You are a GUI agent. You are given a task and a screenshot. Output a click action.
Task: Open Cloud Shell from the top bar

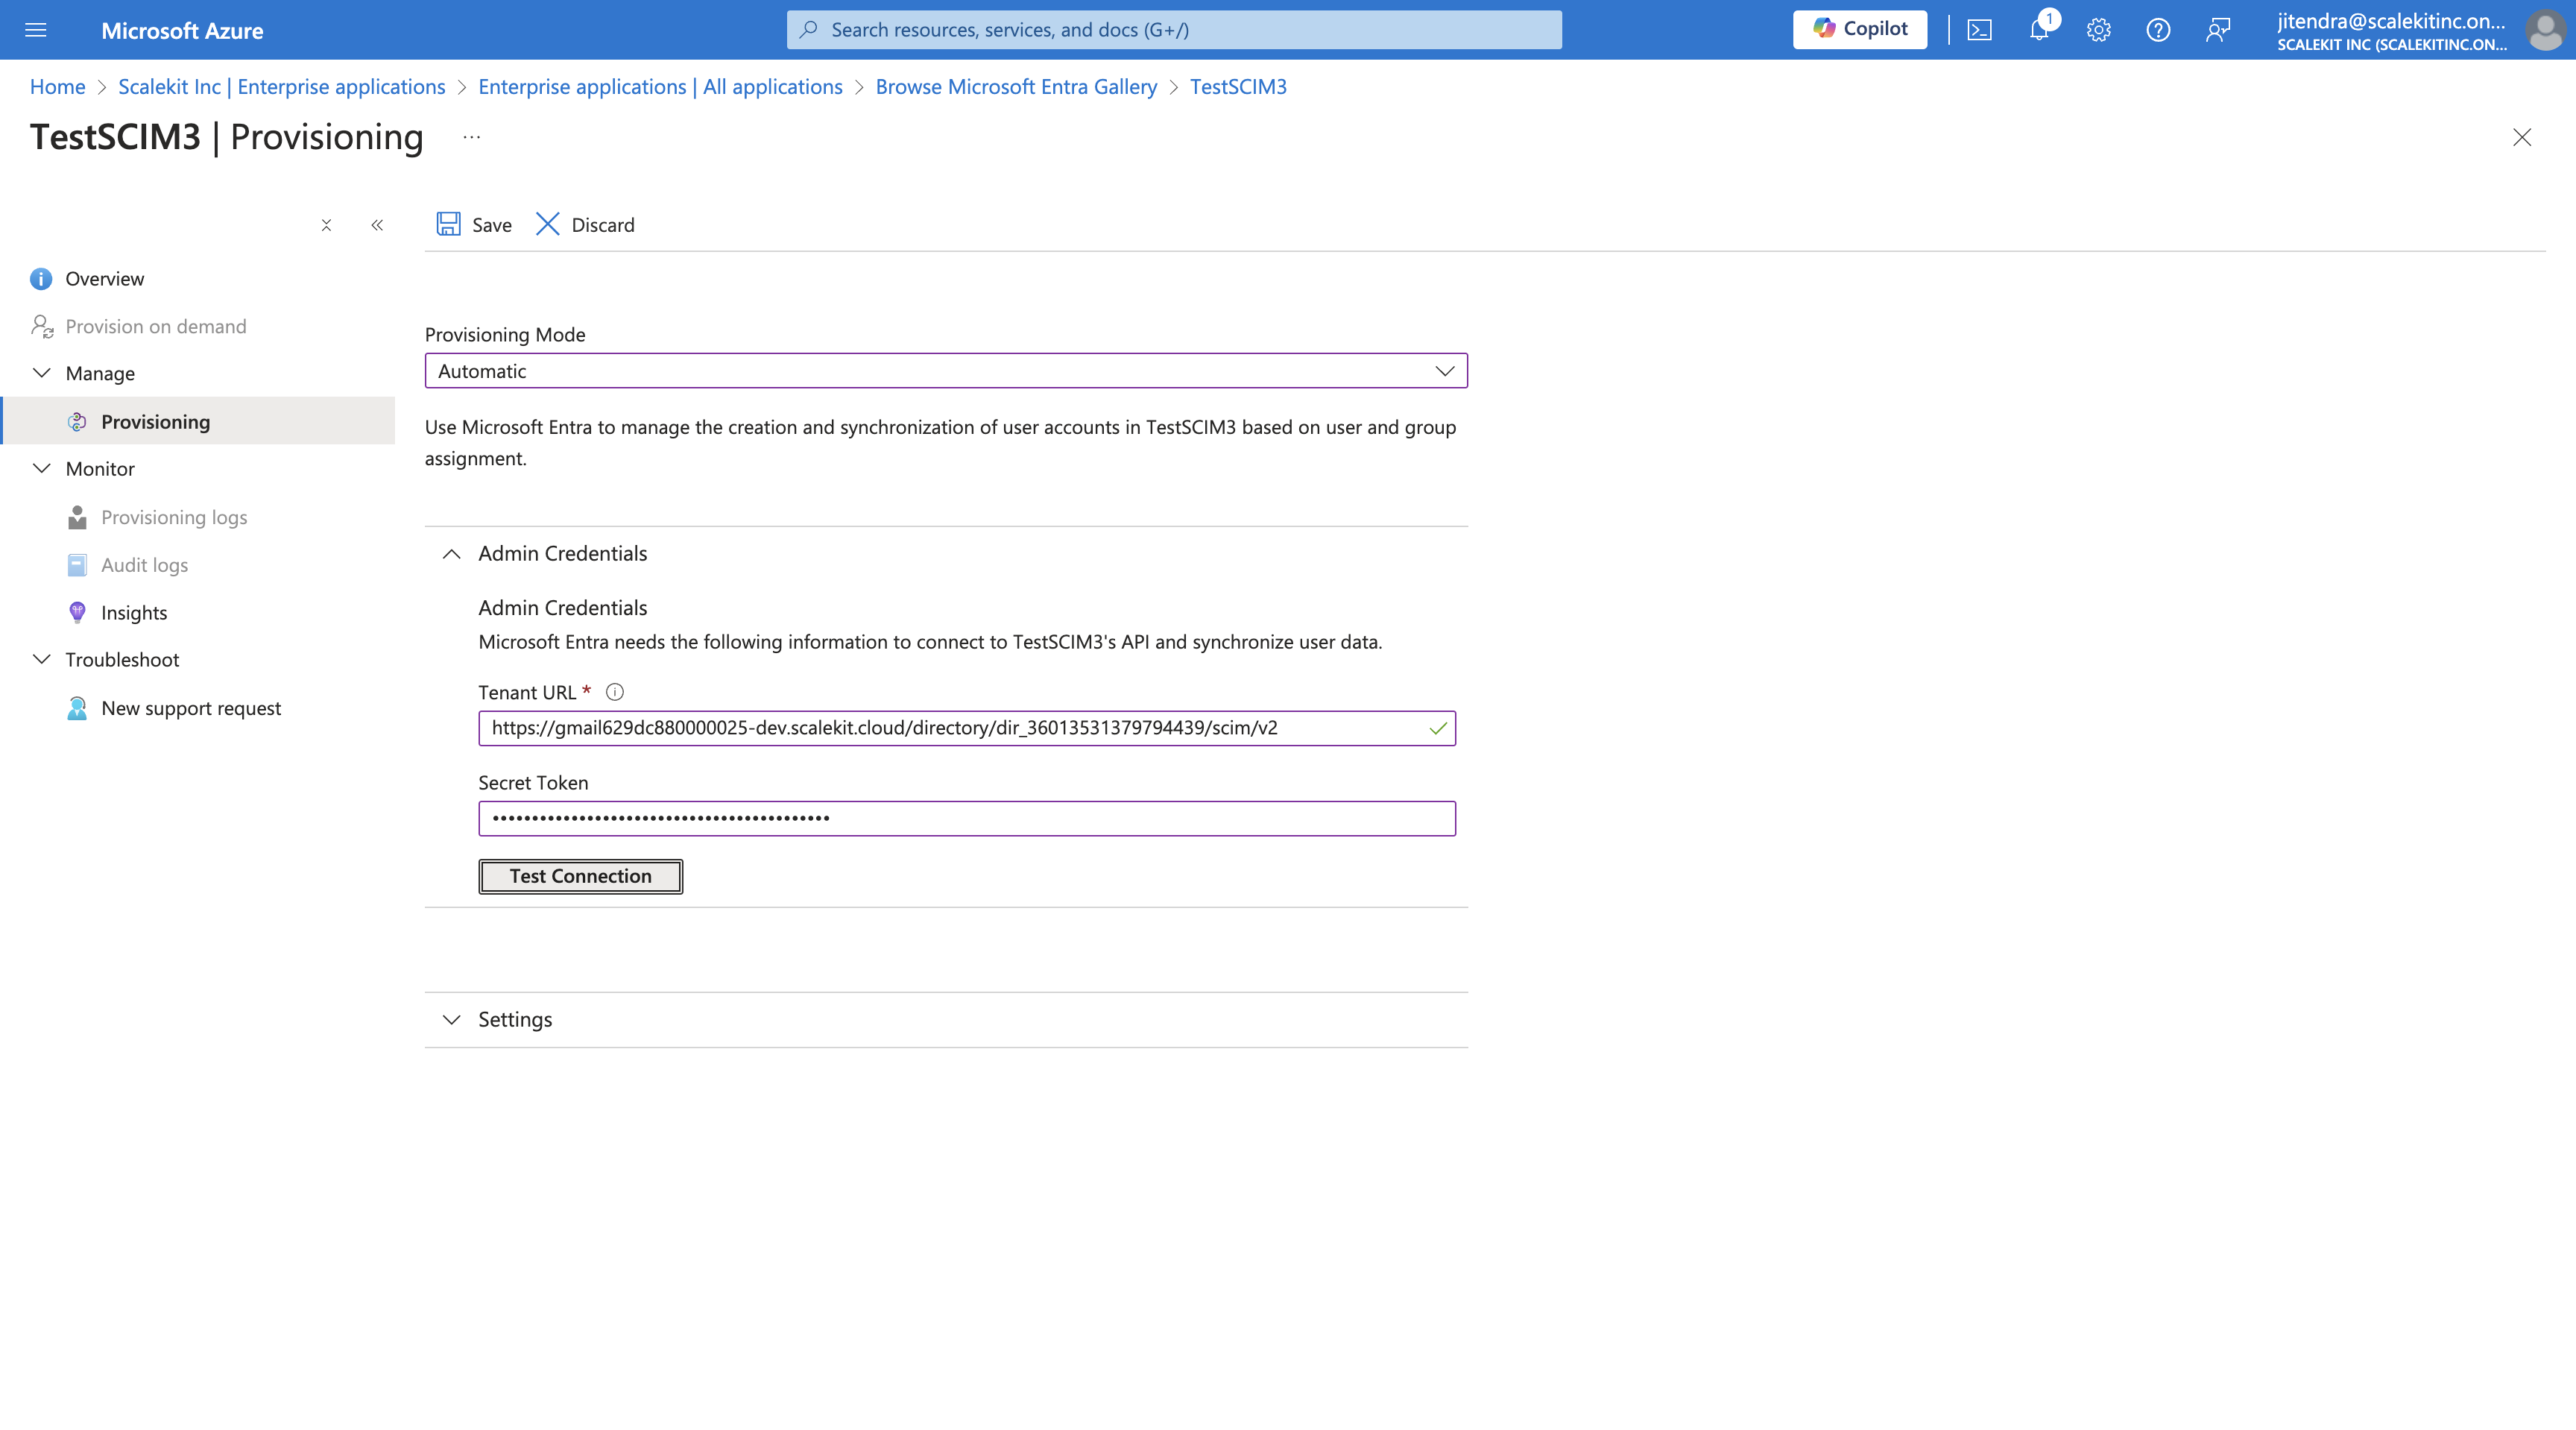pyautogui.click(x=1979, y=30)
